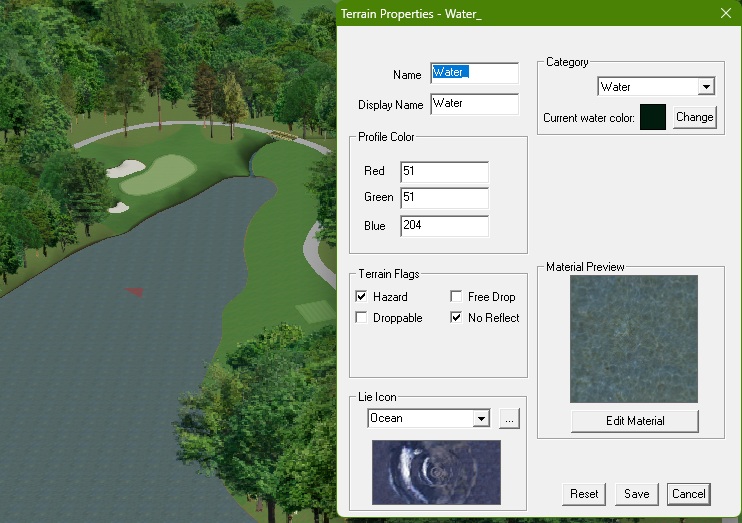
Task: Click the Reset button
Action: [x=584, y=494]
